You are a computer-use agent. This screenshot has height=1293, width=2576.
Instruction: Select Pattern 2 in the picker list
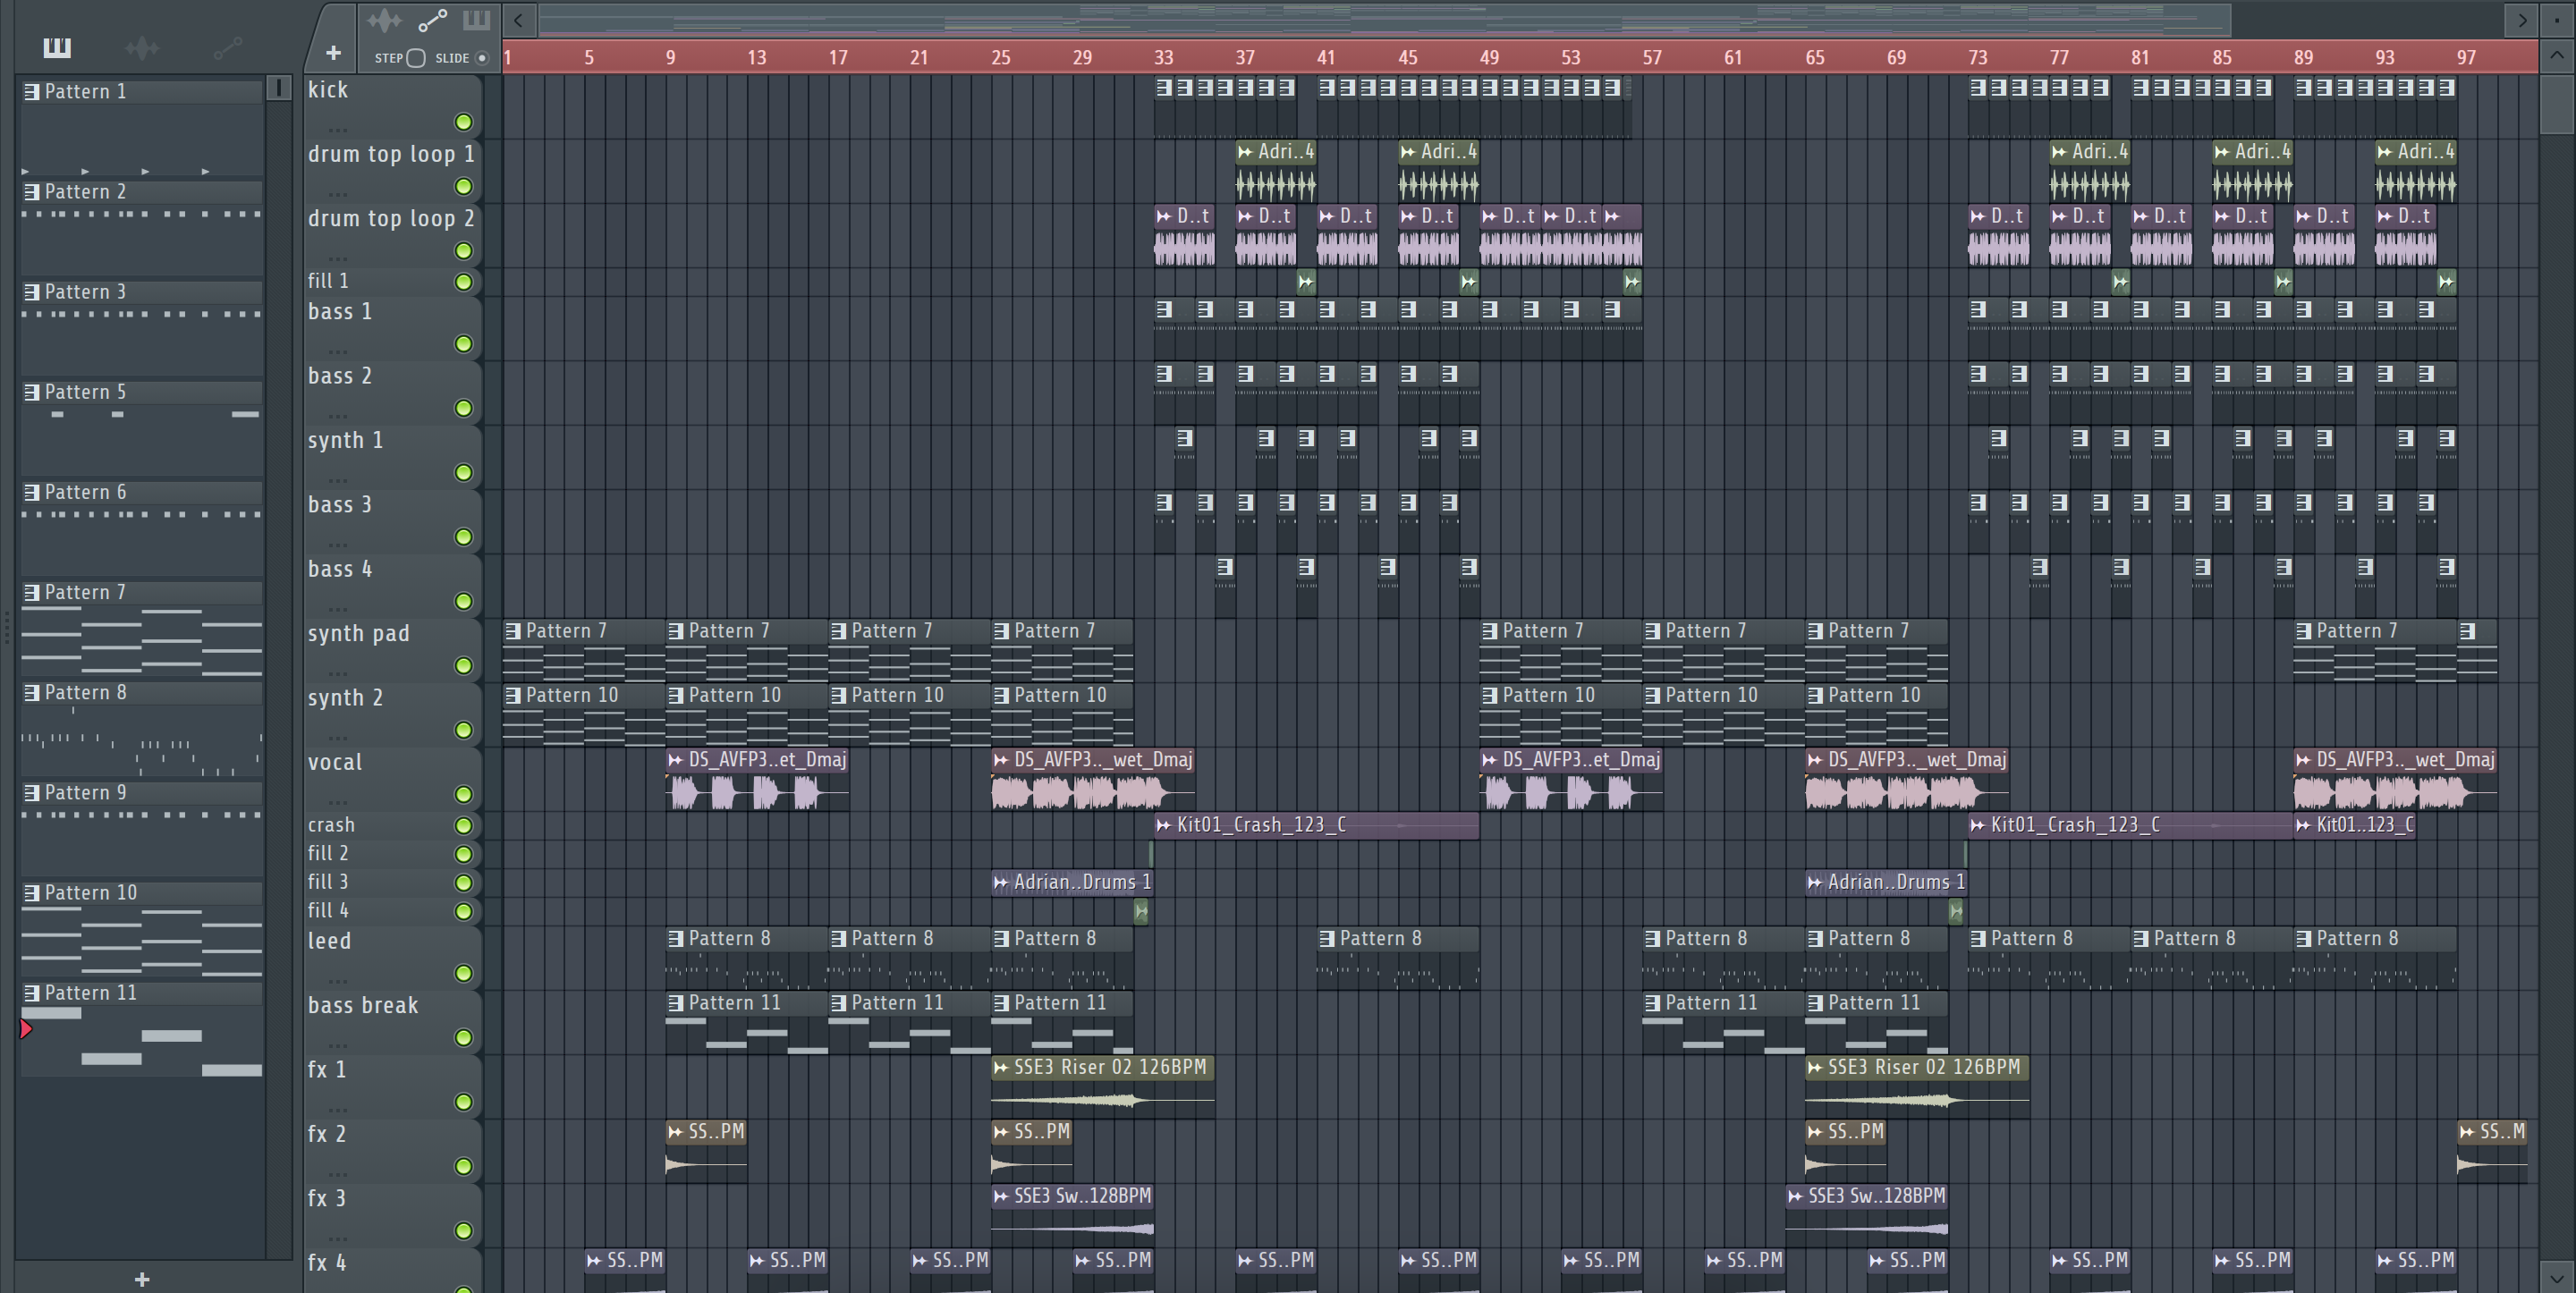click(x=142, y=192)
